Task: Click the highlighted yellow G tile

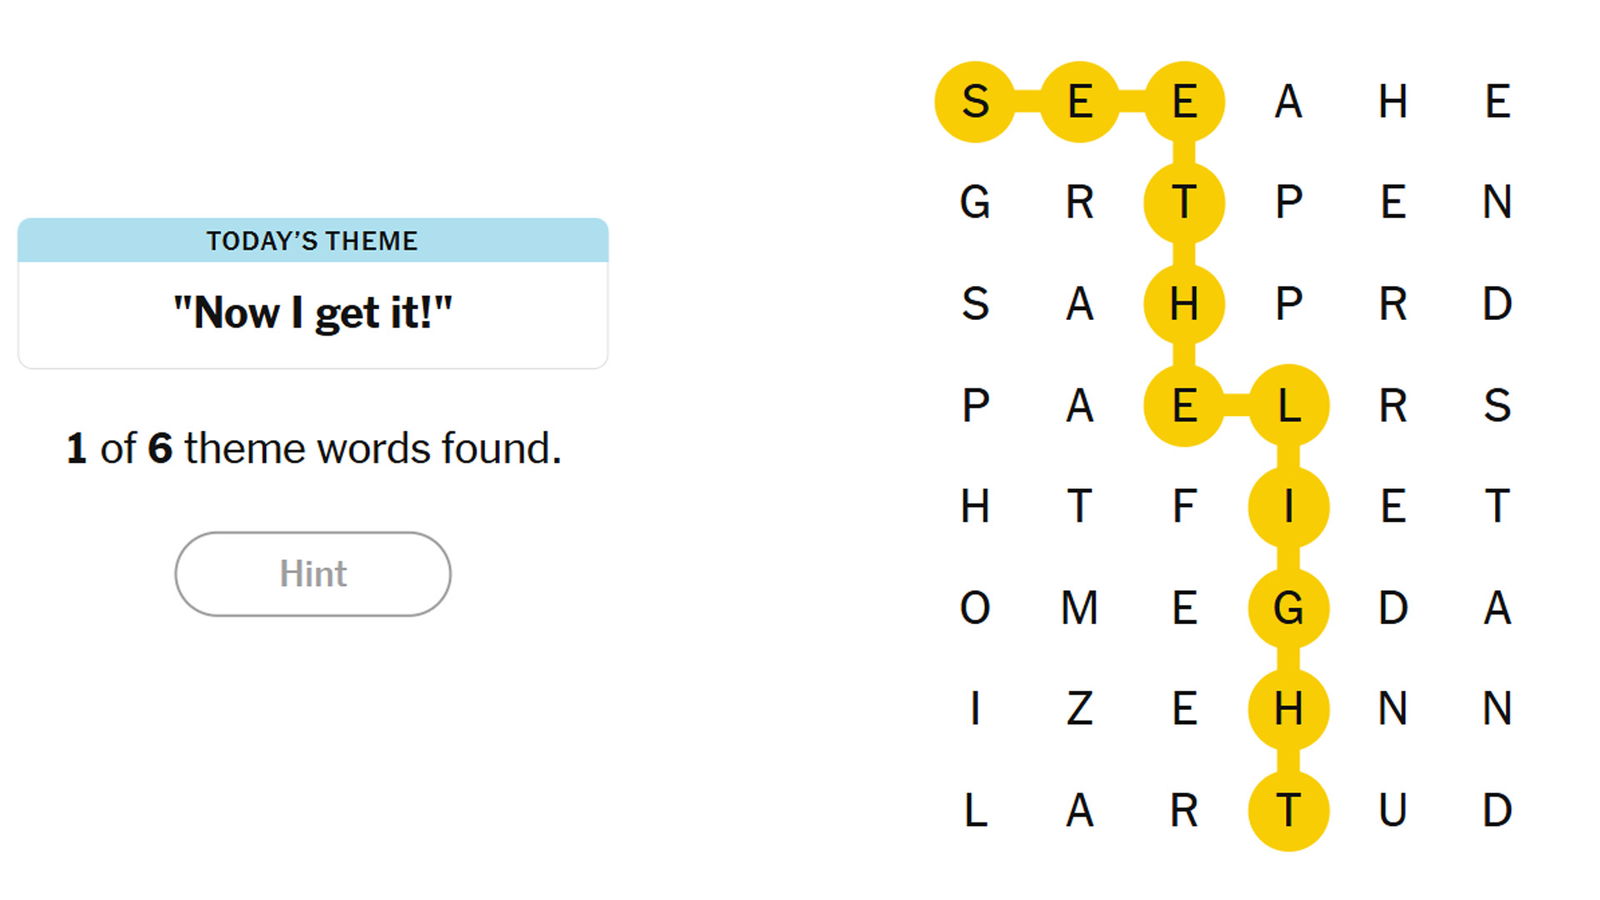Action: (1288, 608)
